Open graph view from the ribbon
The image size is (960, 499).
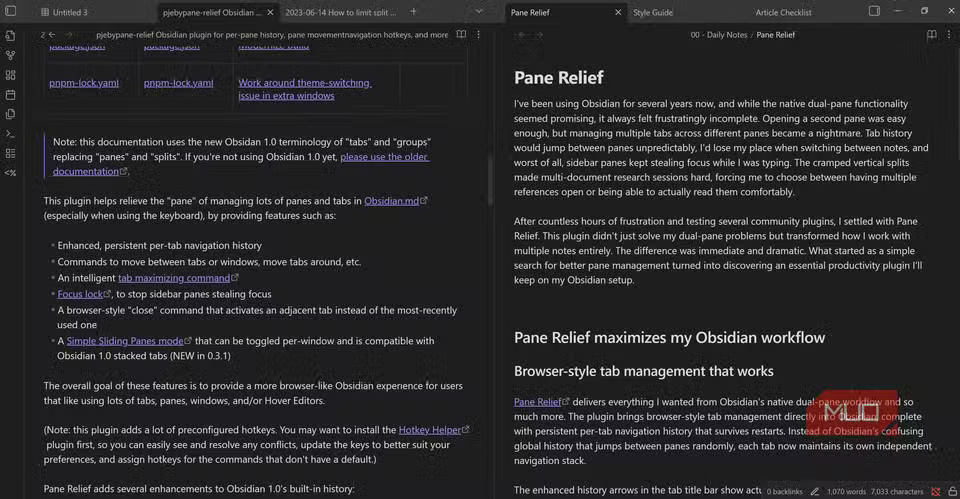tap(10, 55)
